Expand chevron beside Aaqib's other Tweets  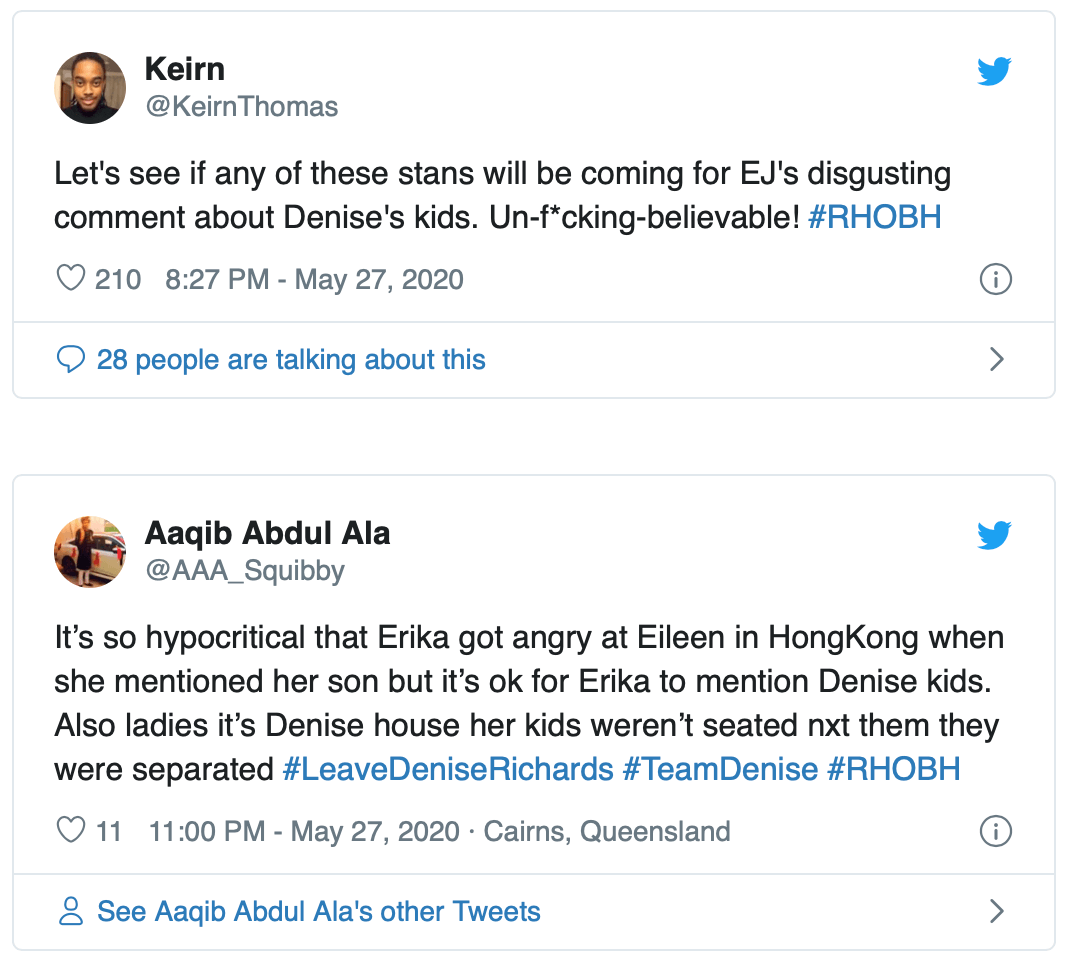point(996,911)
